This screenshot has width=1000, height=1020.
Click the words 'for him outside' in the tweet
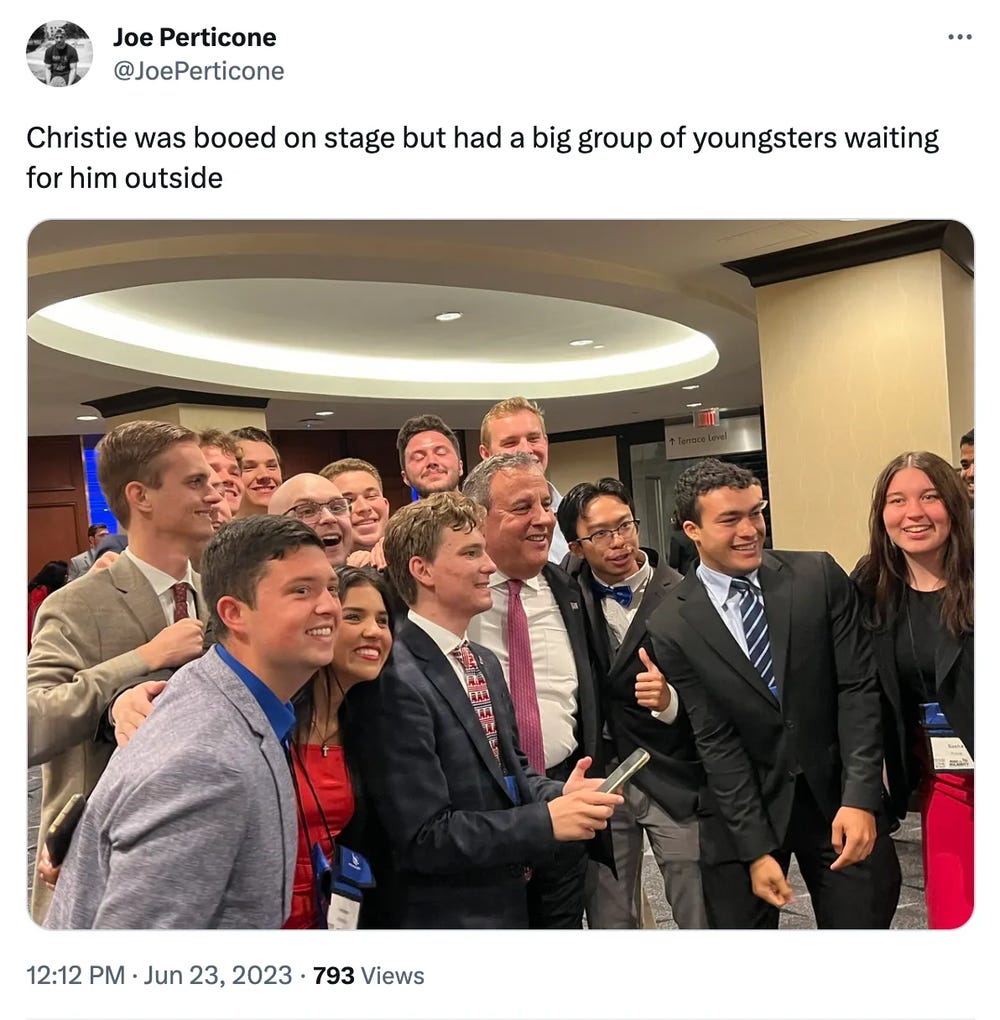[124, 178]
